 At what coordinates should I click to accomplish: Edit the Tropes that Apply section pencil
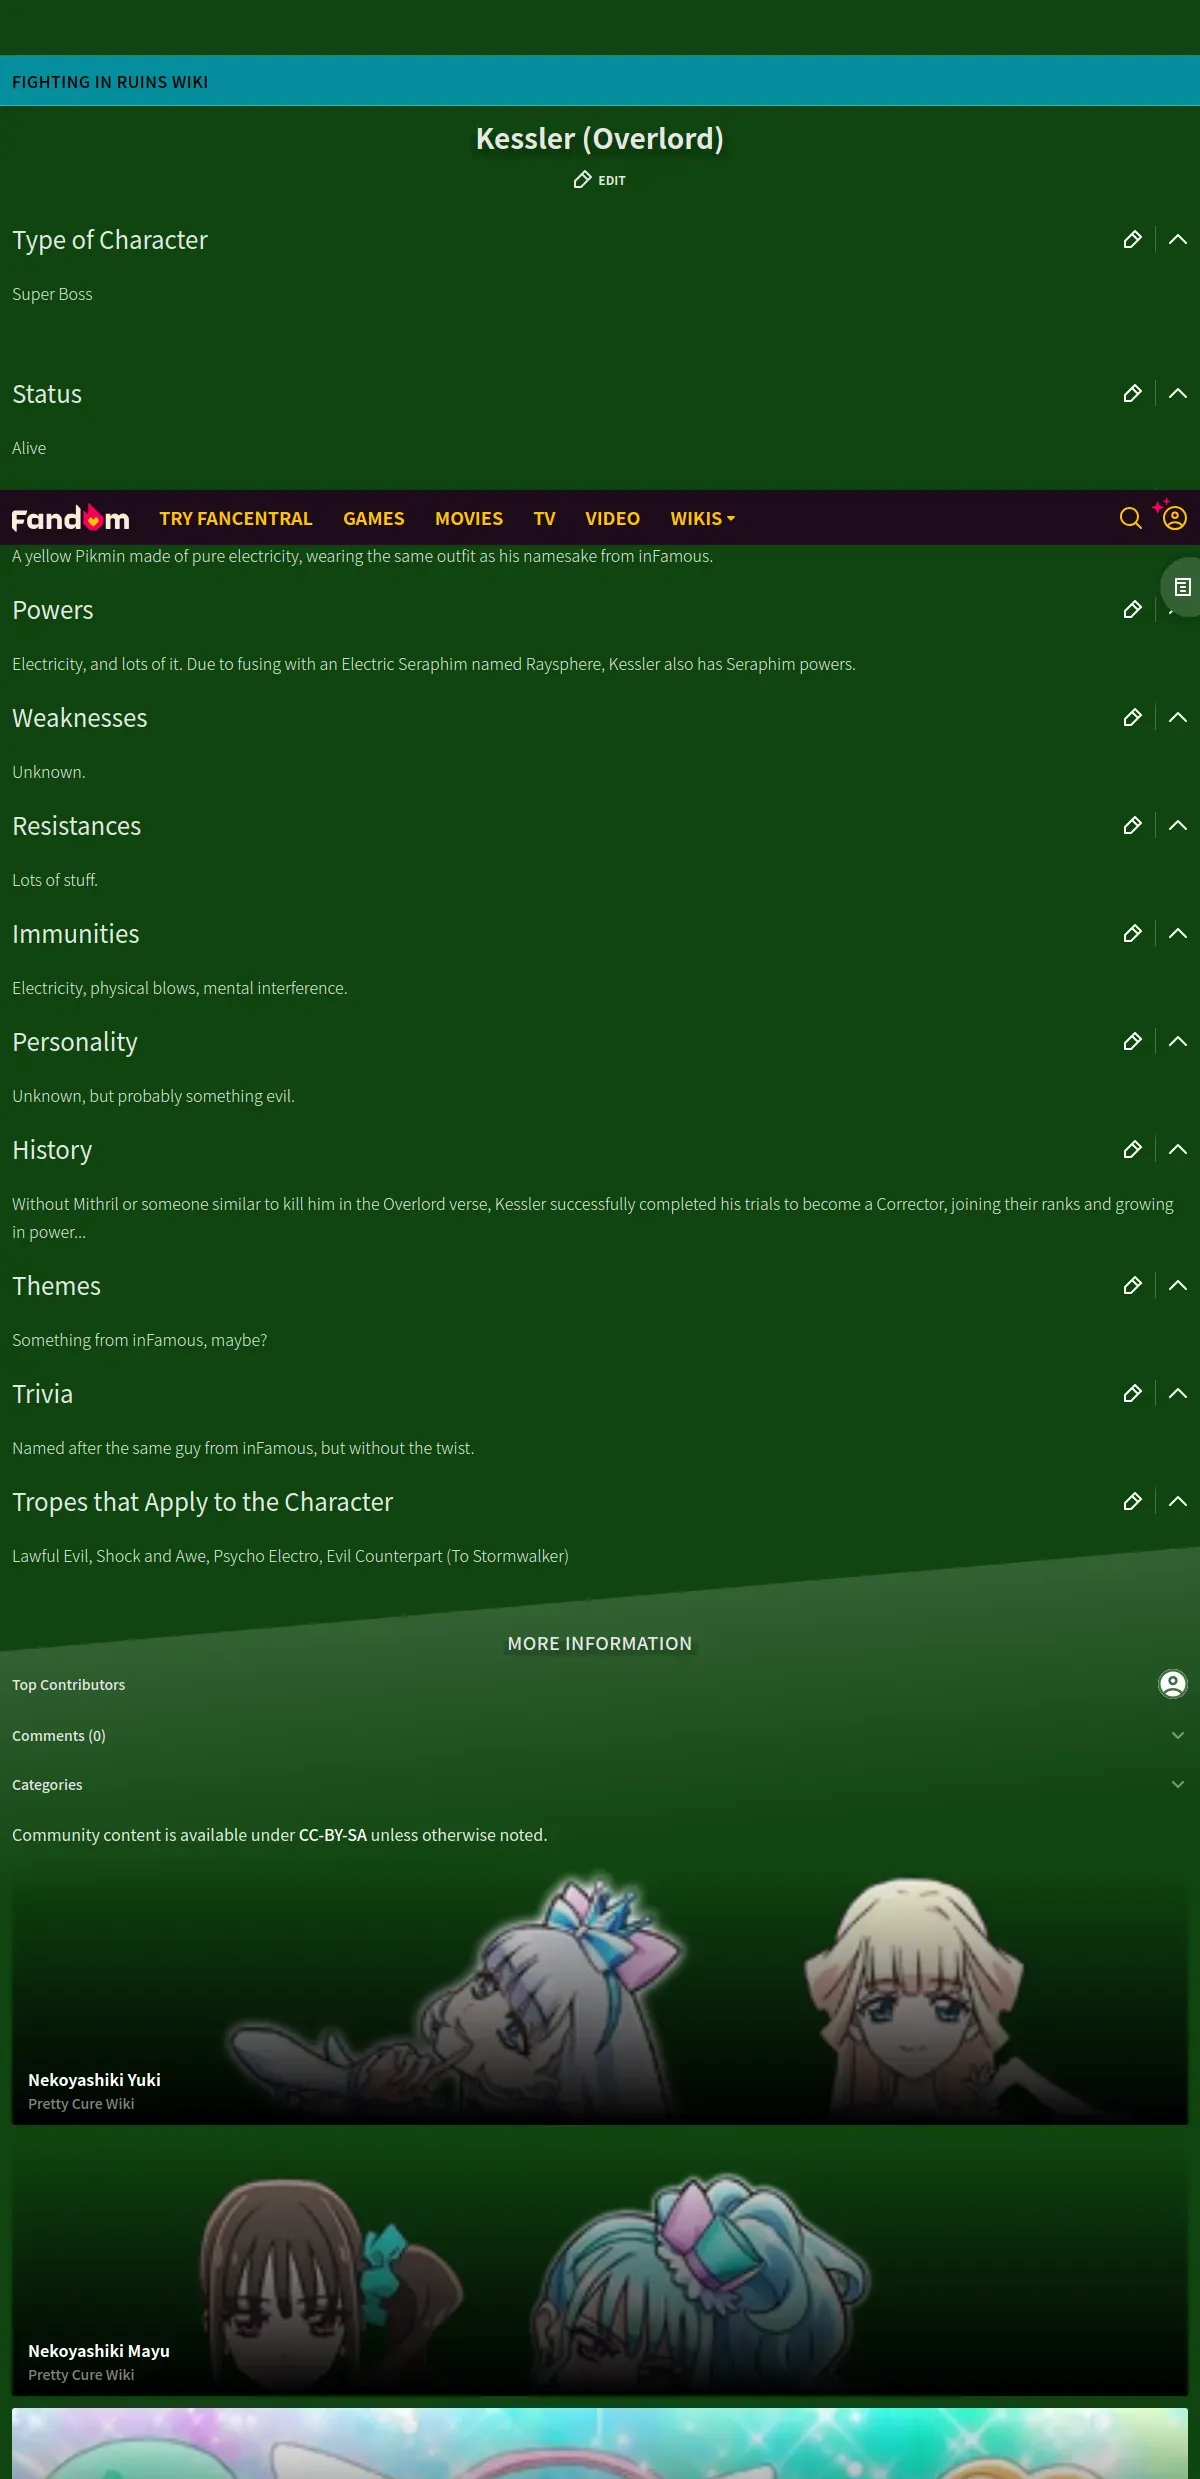1132,1502
